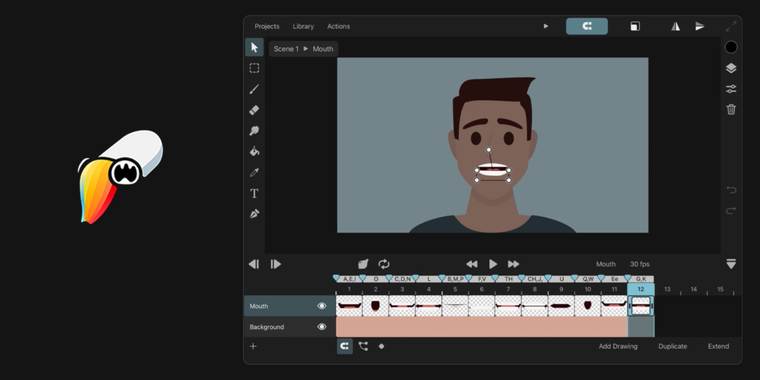Hide the Mouth layer with eye icon
Image resolution: width=760 pixels, height=380 pixels.
(x=322, y=306)
